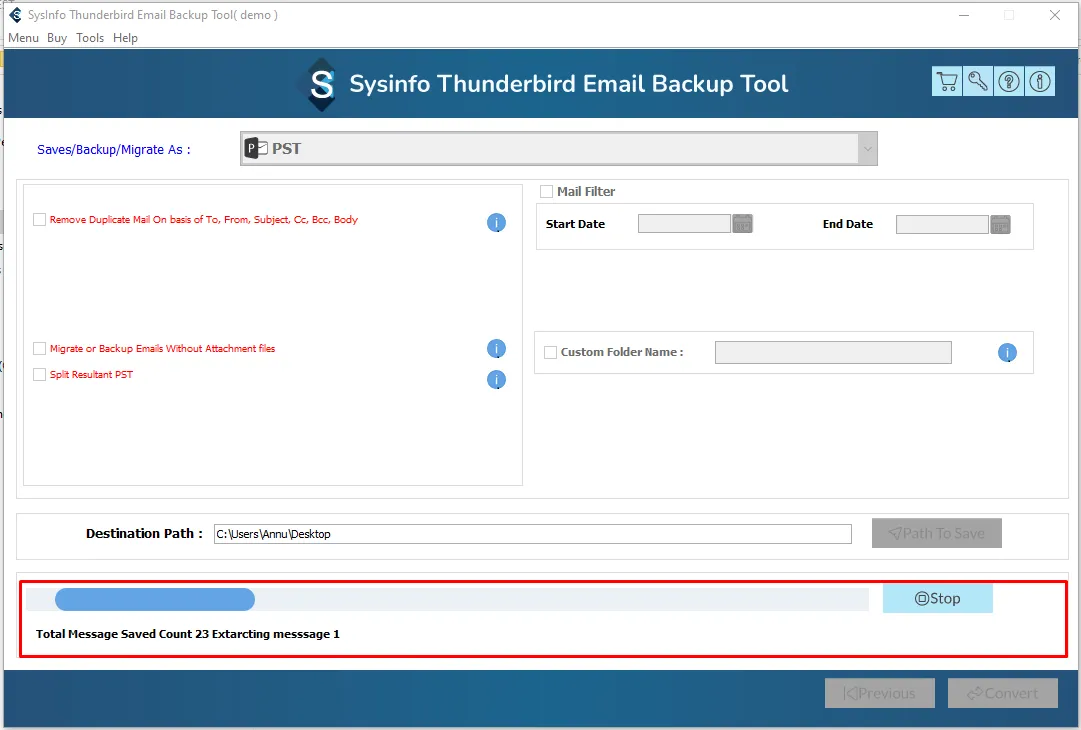The image size is (1081, 730).
Task: Click the Destination Path text field
Action: click(532, 534)
